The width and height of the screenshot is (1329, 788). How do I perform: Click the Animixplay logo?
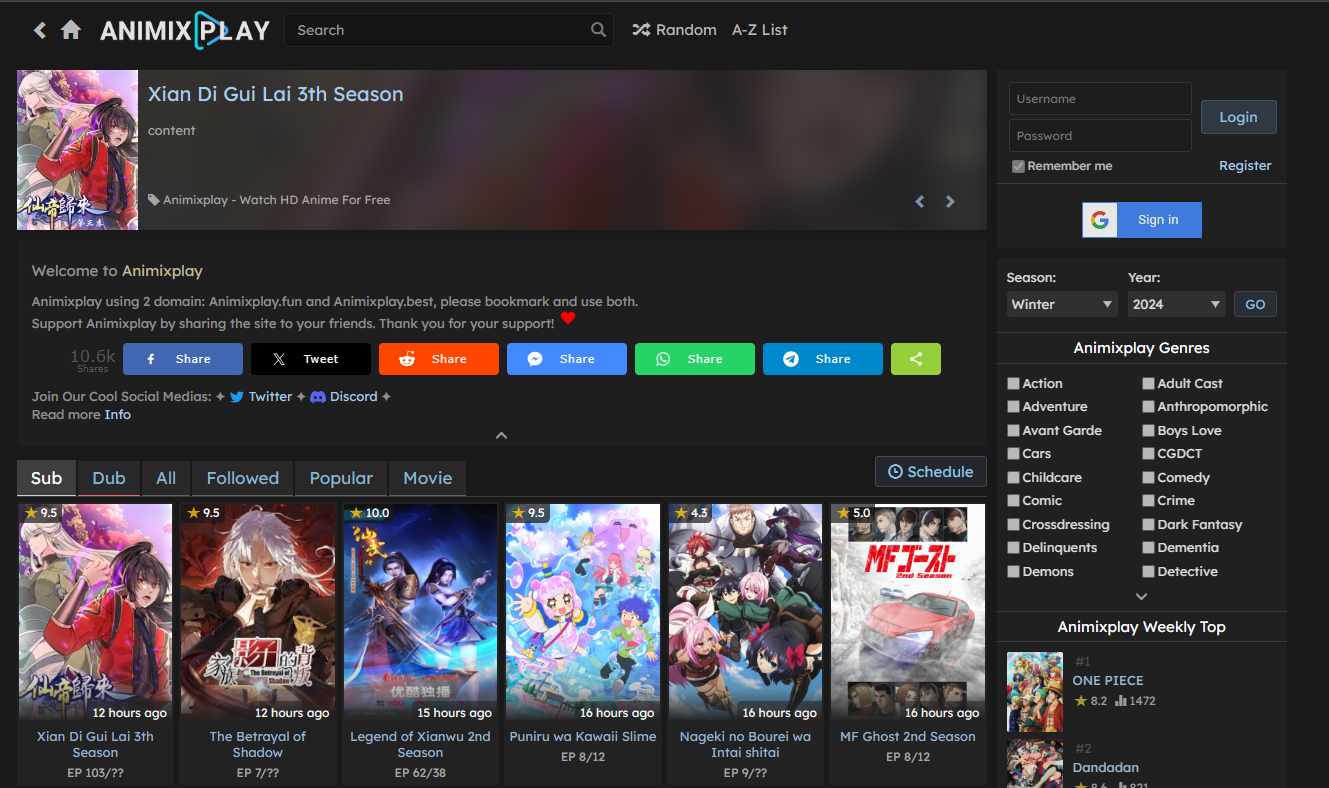[185, 30]
